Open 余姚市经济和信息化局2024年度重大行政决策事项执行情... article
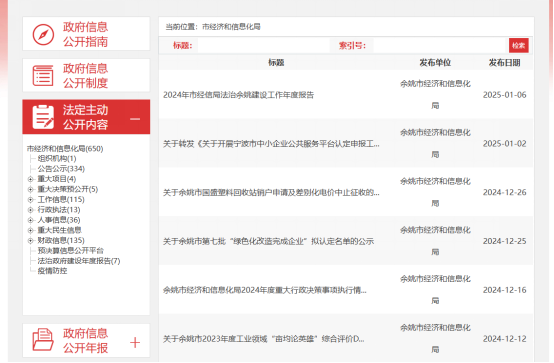Viewport: 554px width, 363px height. click(265, 290)
